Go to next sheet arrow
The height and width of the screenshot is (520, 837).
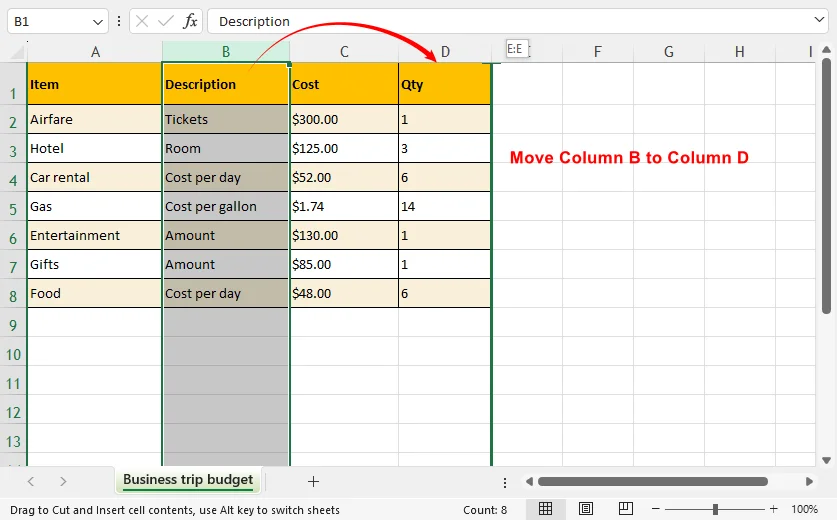(x=63, y=482)
